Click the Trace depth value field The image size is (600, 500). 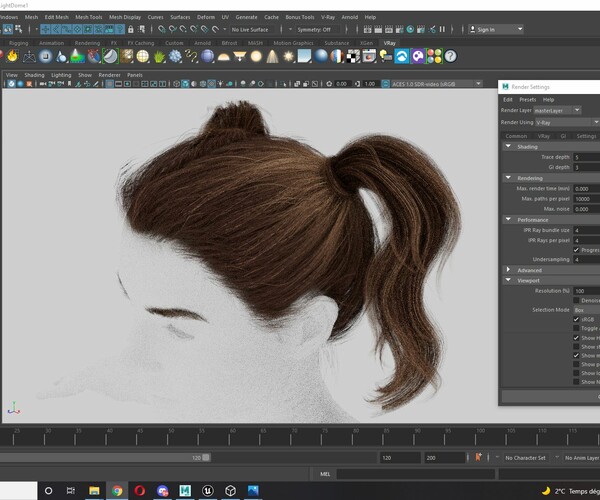(587, 157)
